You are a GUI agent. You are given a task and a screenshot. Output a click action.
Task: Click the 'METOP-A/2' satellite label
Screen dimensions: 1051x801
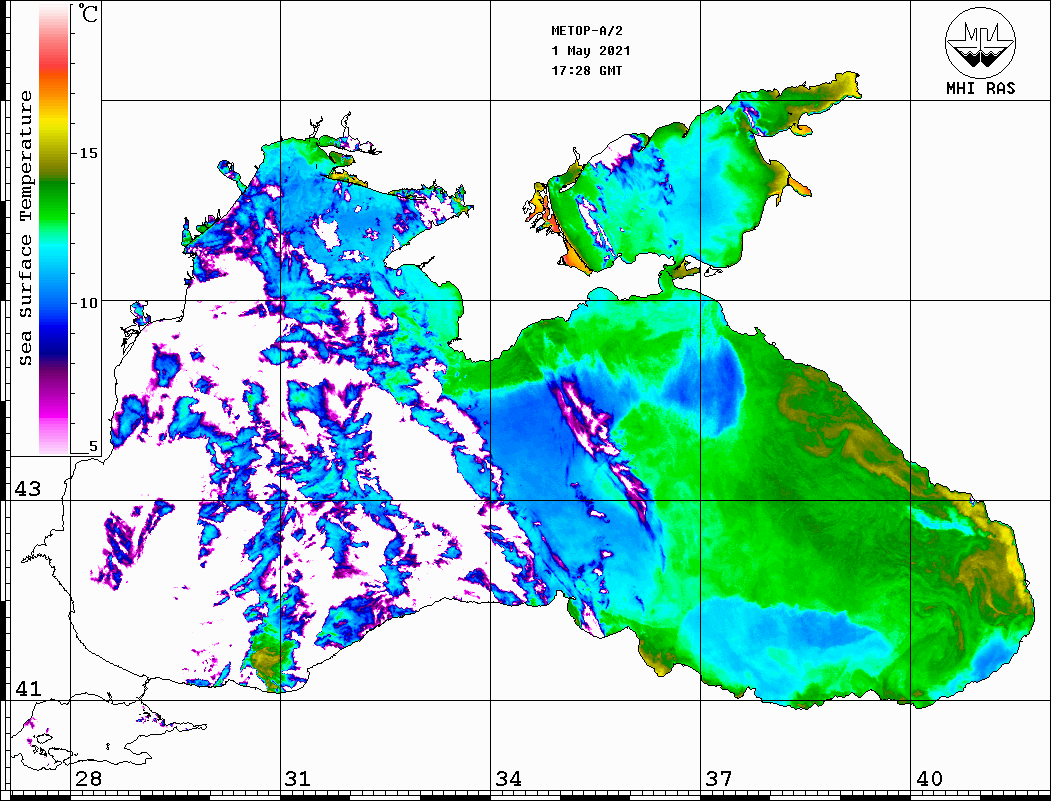(x=586, y=31)
